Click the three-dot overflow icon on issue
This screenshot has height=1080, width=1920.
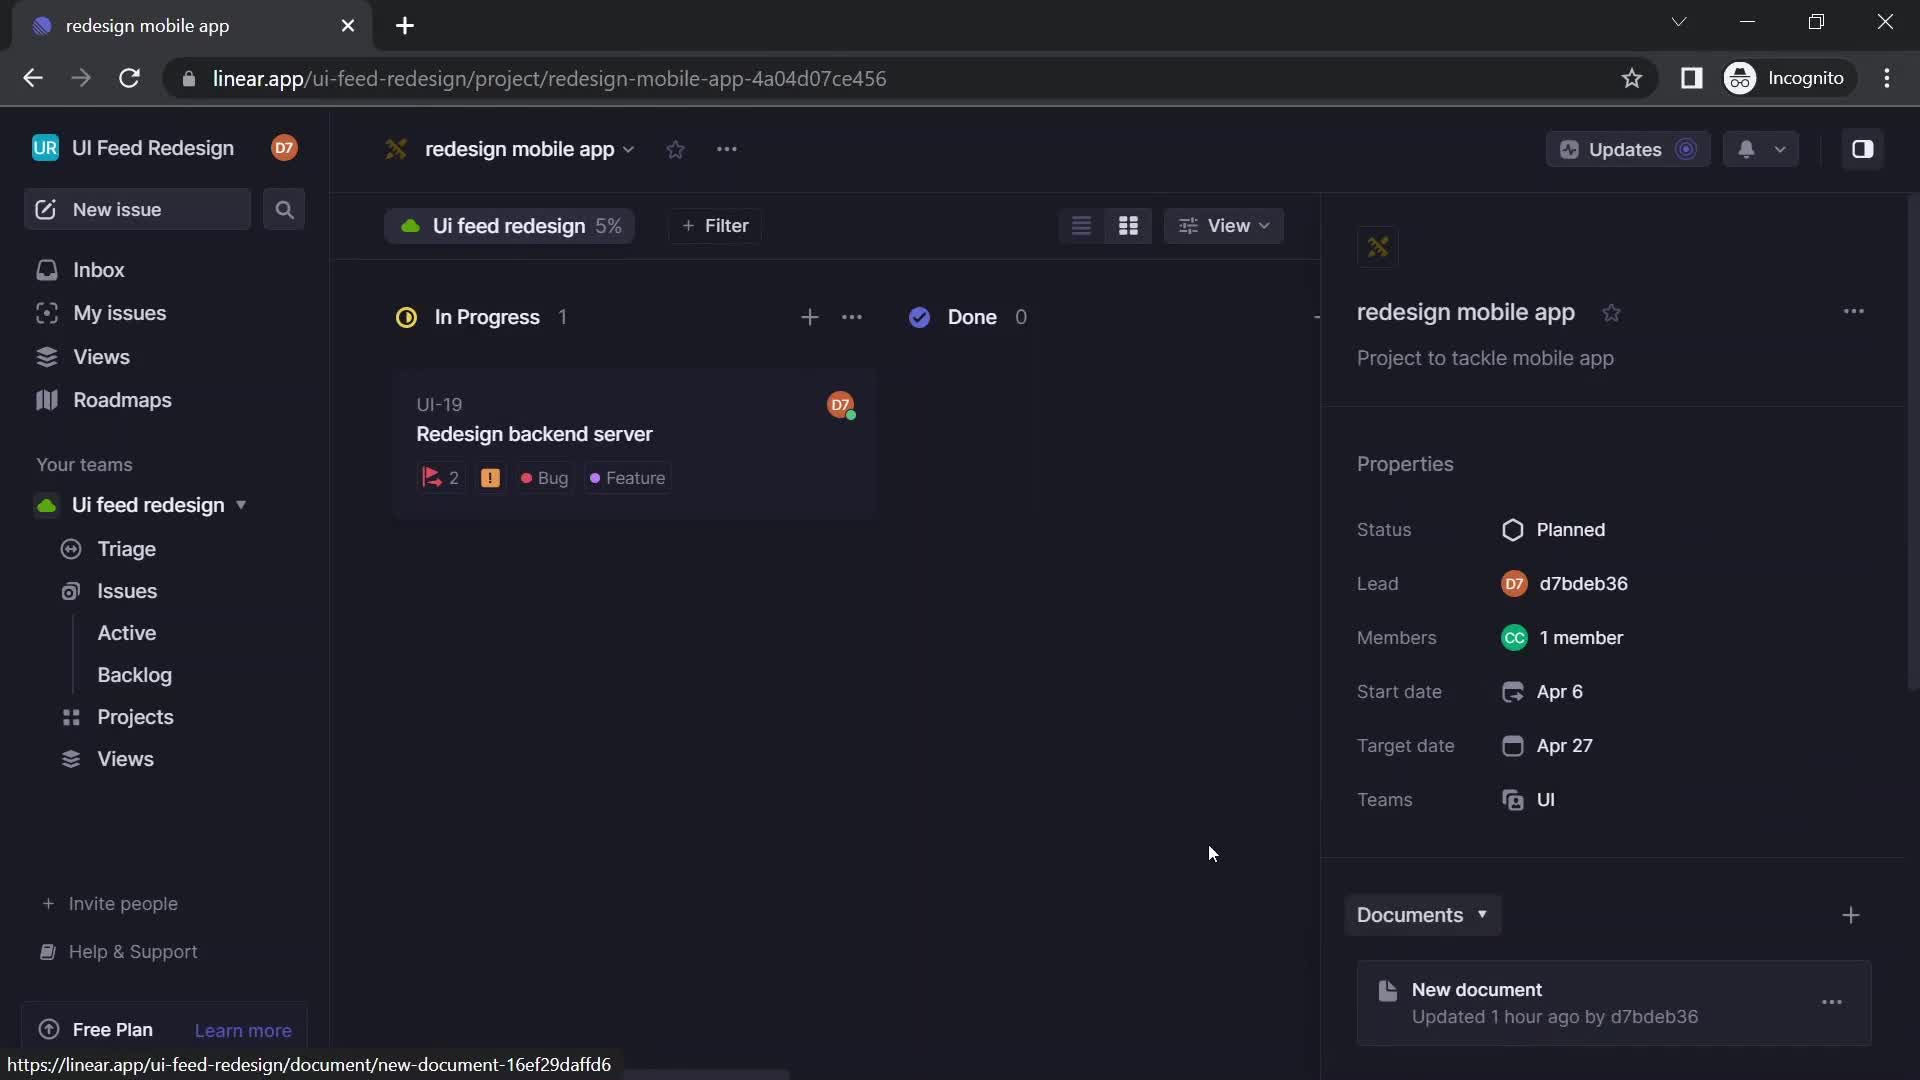click(855, 316)
